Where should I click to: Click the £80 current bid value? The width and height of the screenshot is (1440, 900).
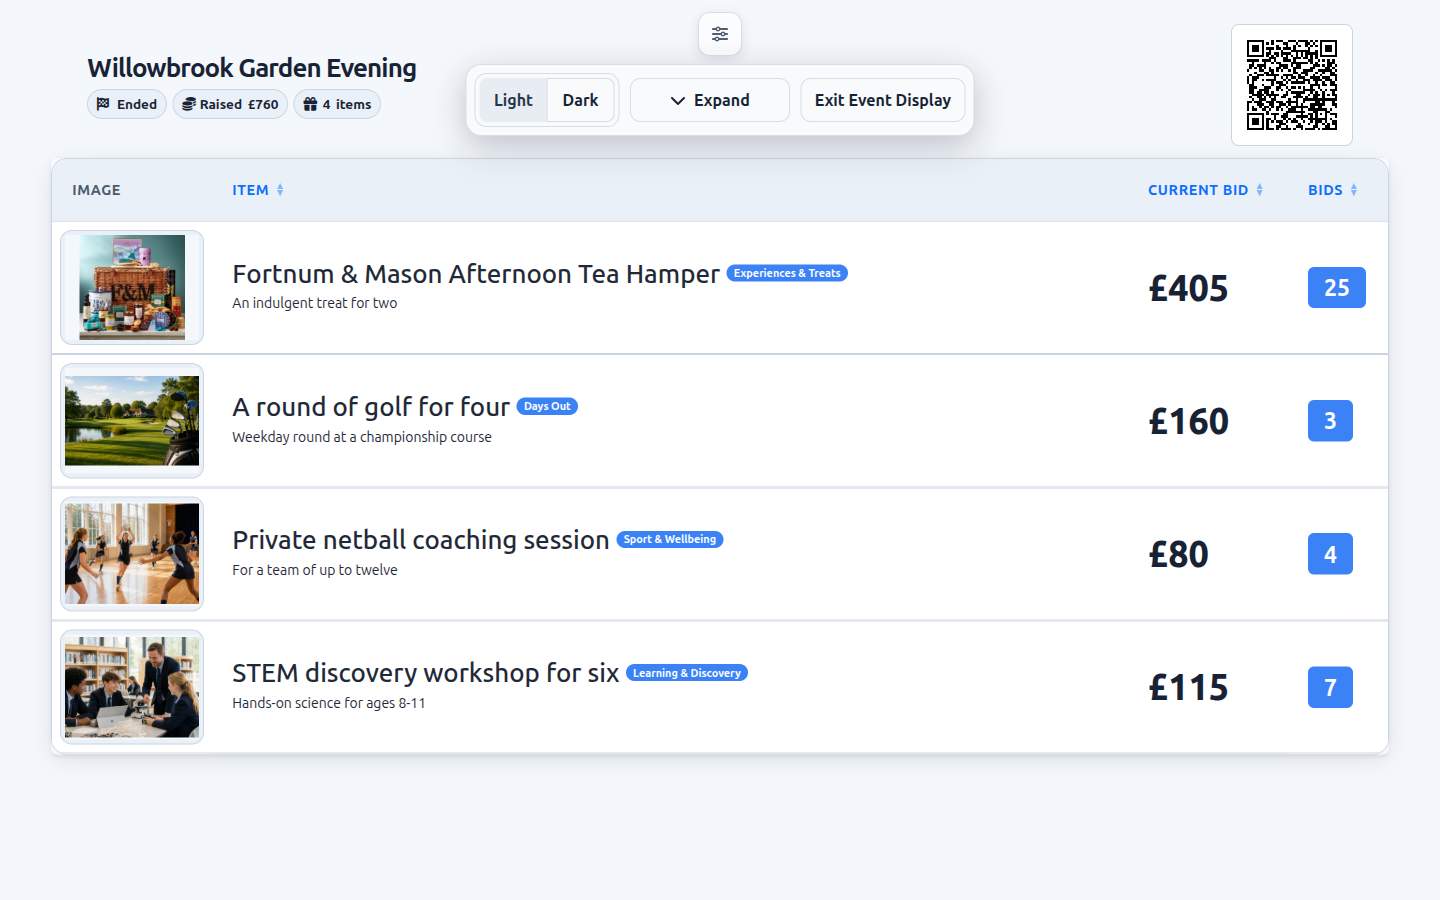(1178, 555)
